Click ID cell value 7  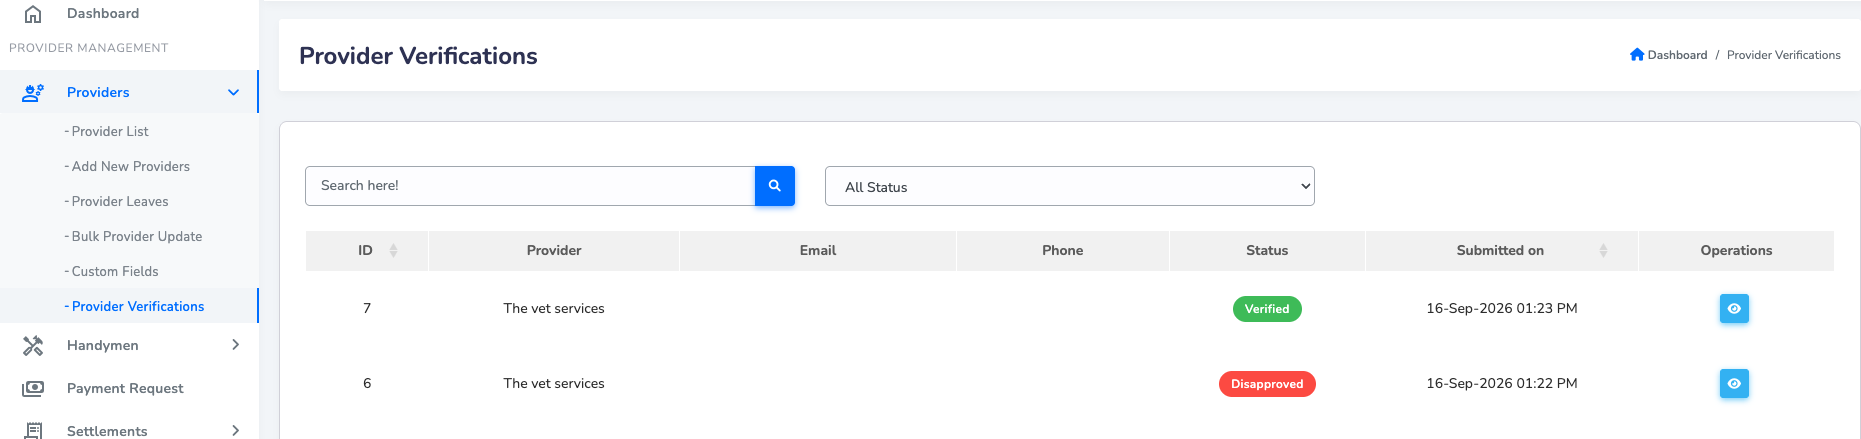[x=367, y=308]
